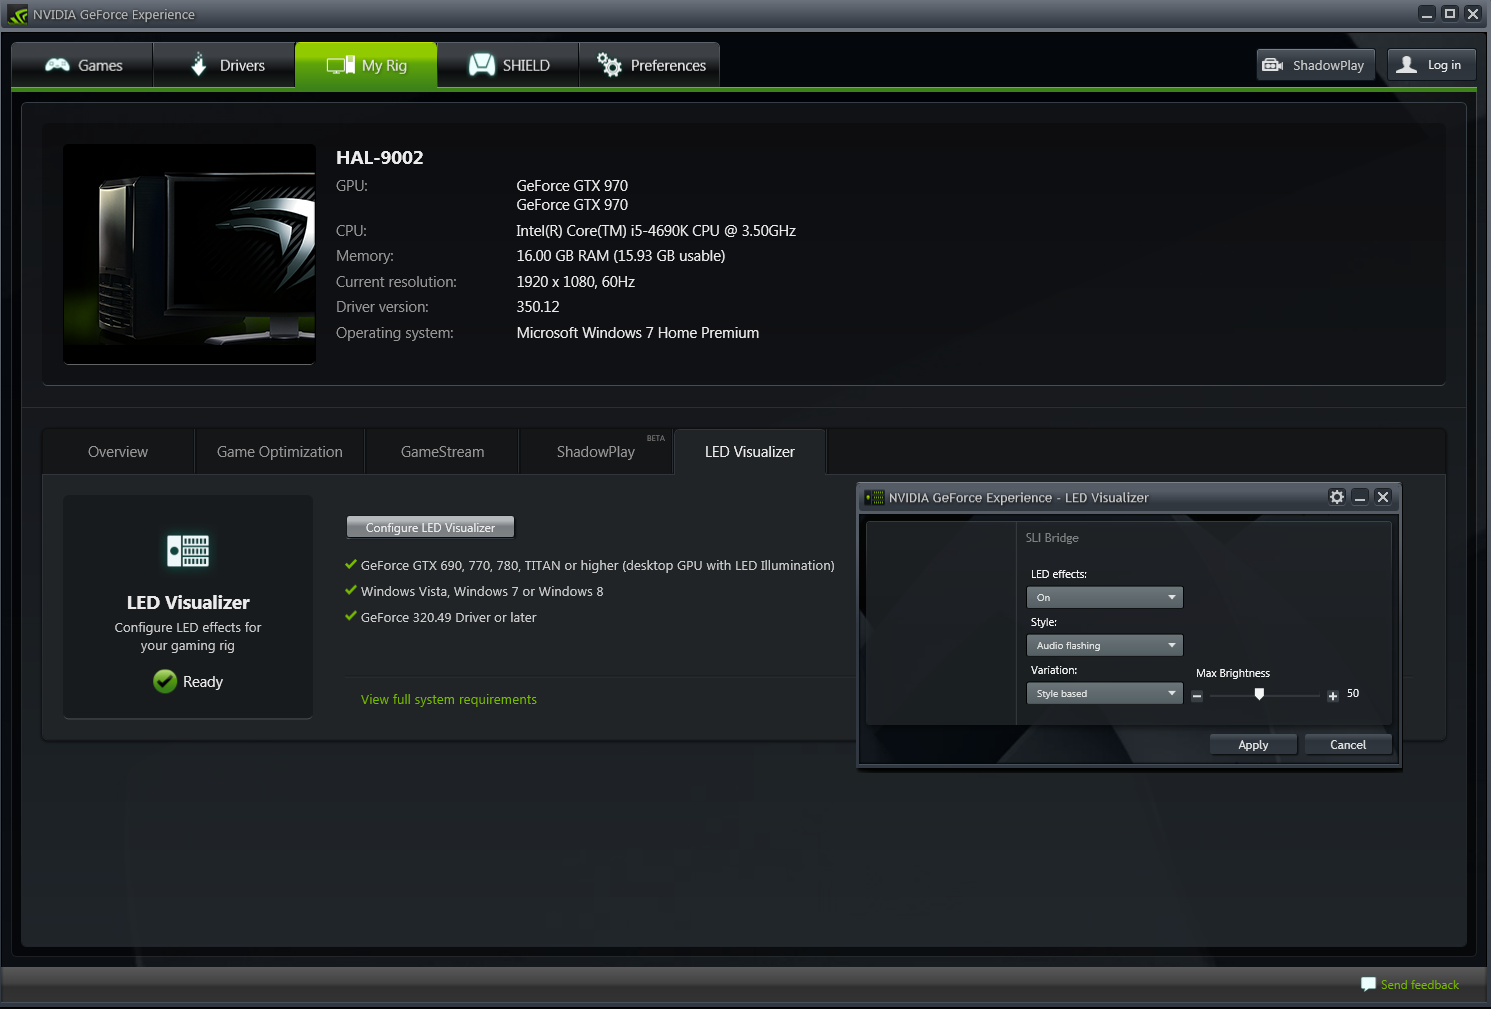Go to the SHIELD tab
Image resolution: width=1491 pixels, height=1009 pixels.
(508, 65)
